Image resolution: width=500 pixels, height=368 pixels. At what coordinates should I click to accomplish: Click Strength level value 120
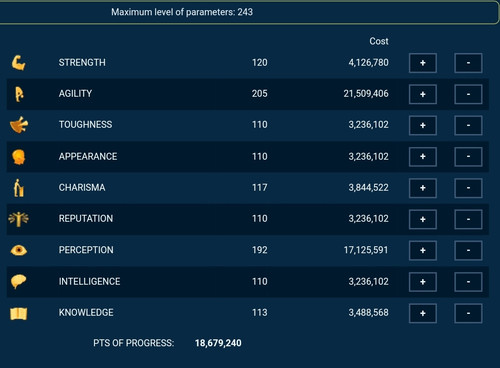(260, 62)
